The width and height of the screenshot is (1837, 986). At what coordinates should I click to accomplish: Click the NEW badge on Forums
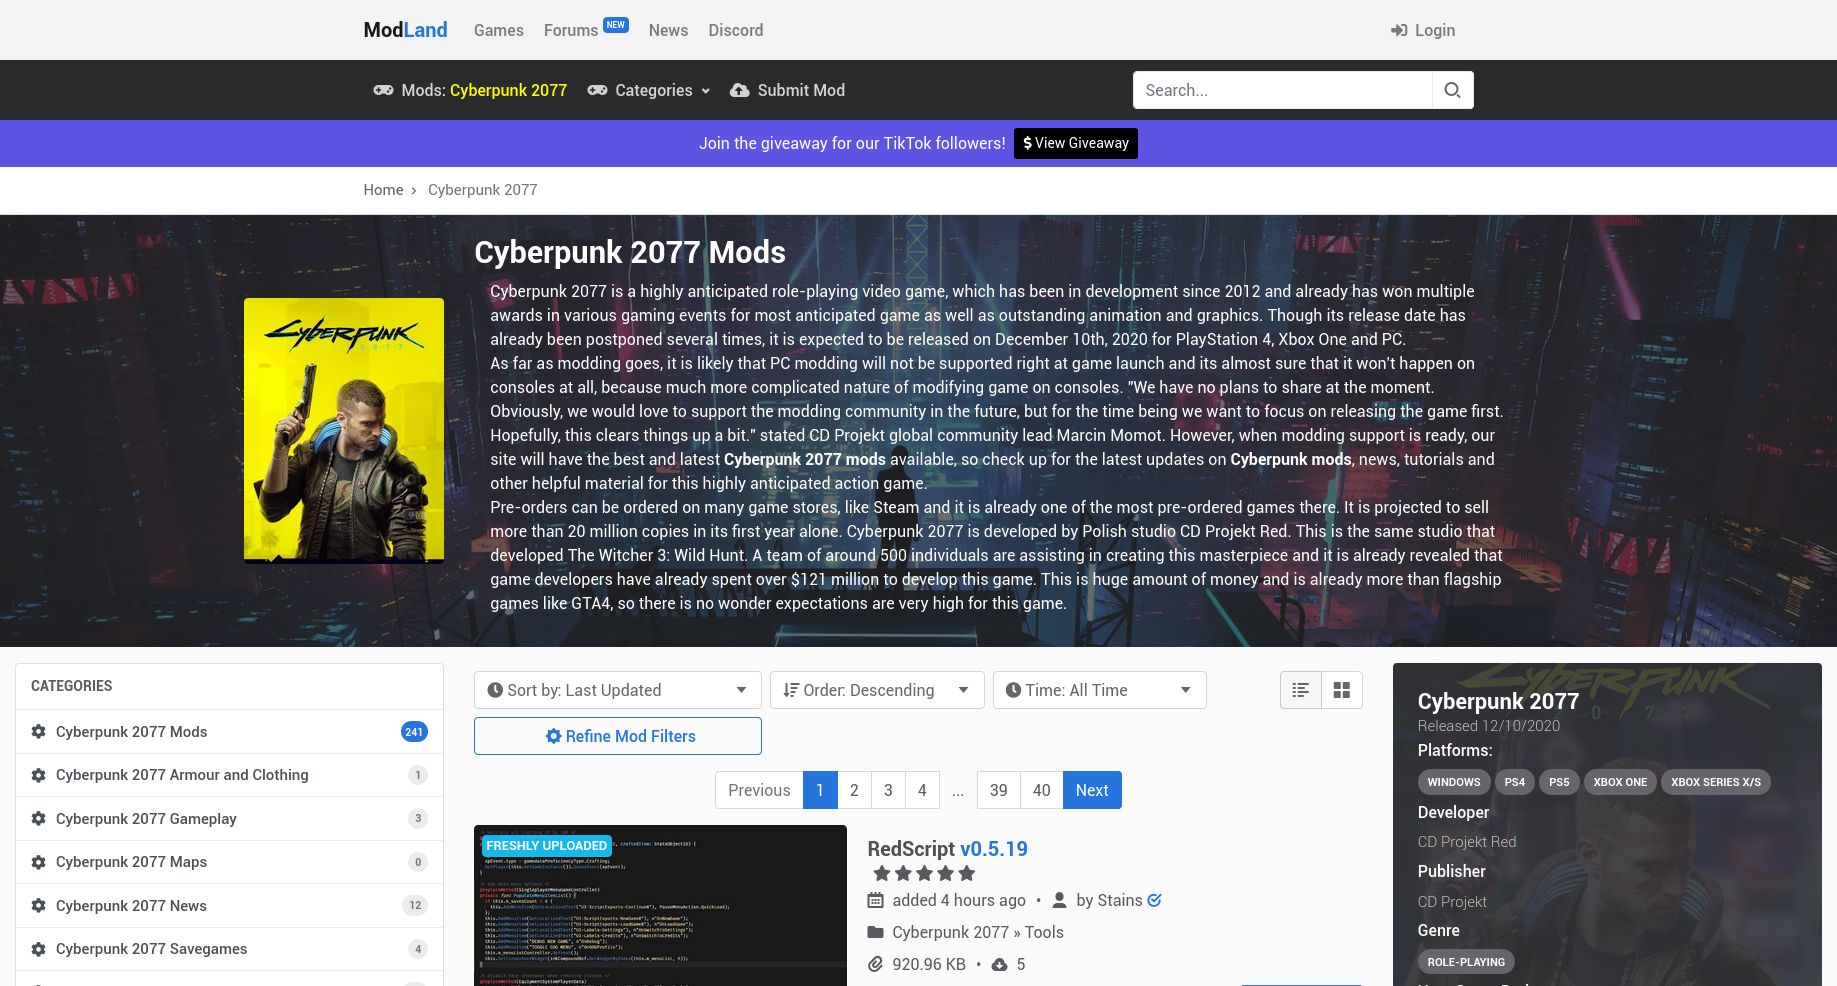[x=616, y=24]
